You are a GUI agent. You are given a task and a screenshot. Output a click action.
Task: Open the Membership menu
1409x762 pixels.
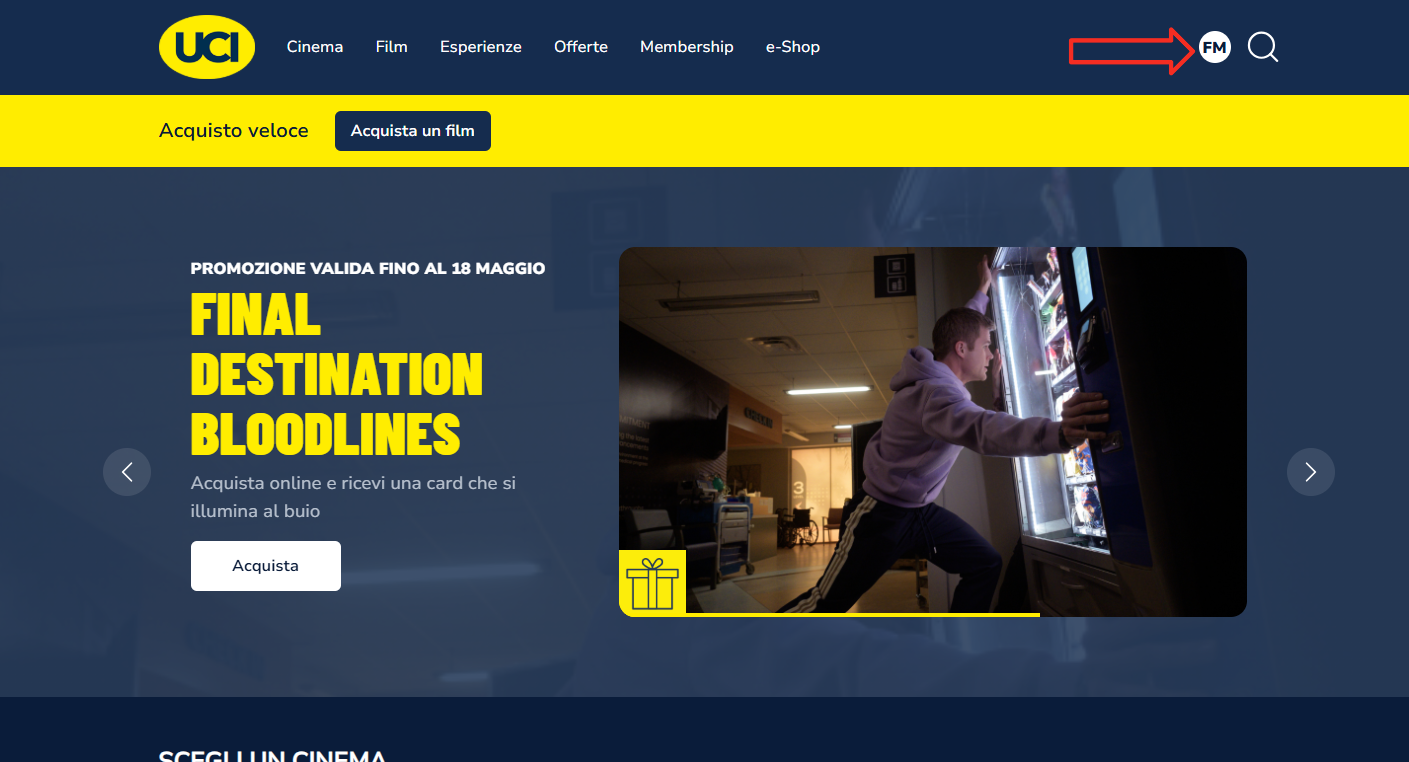click(687, 47)
